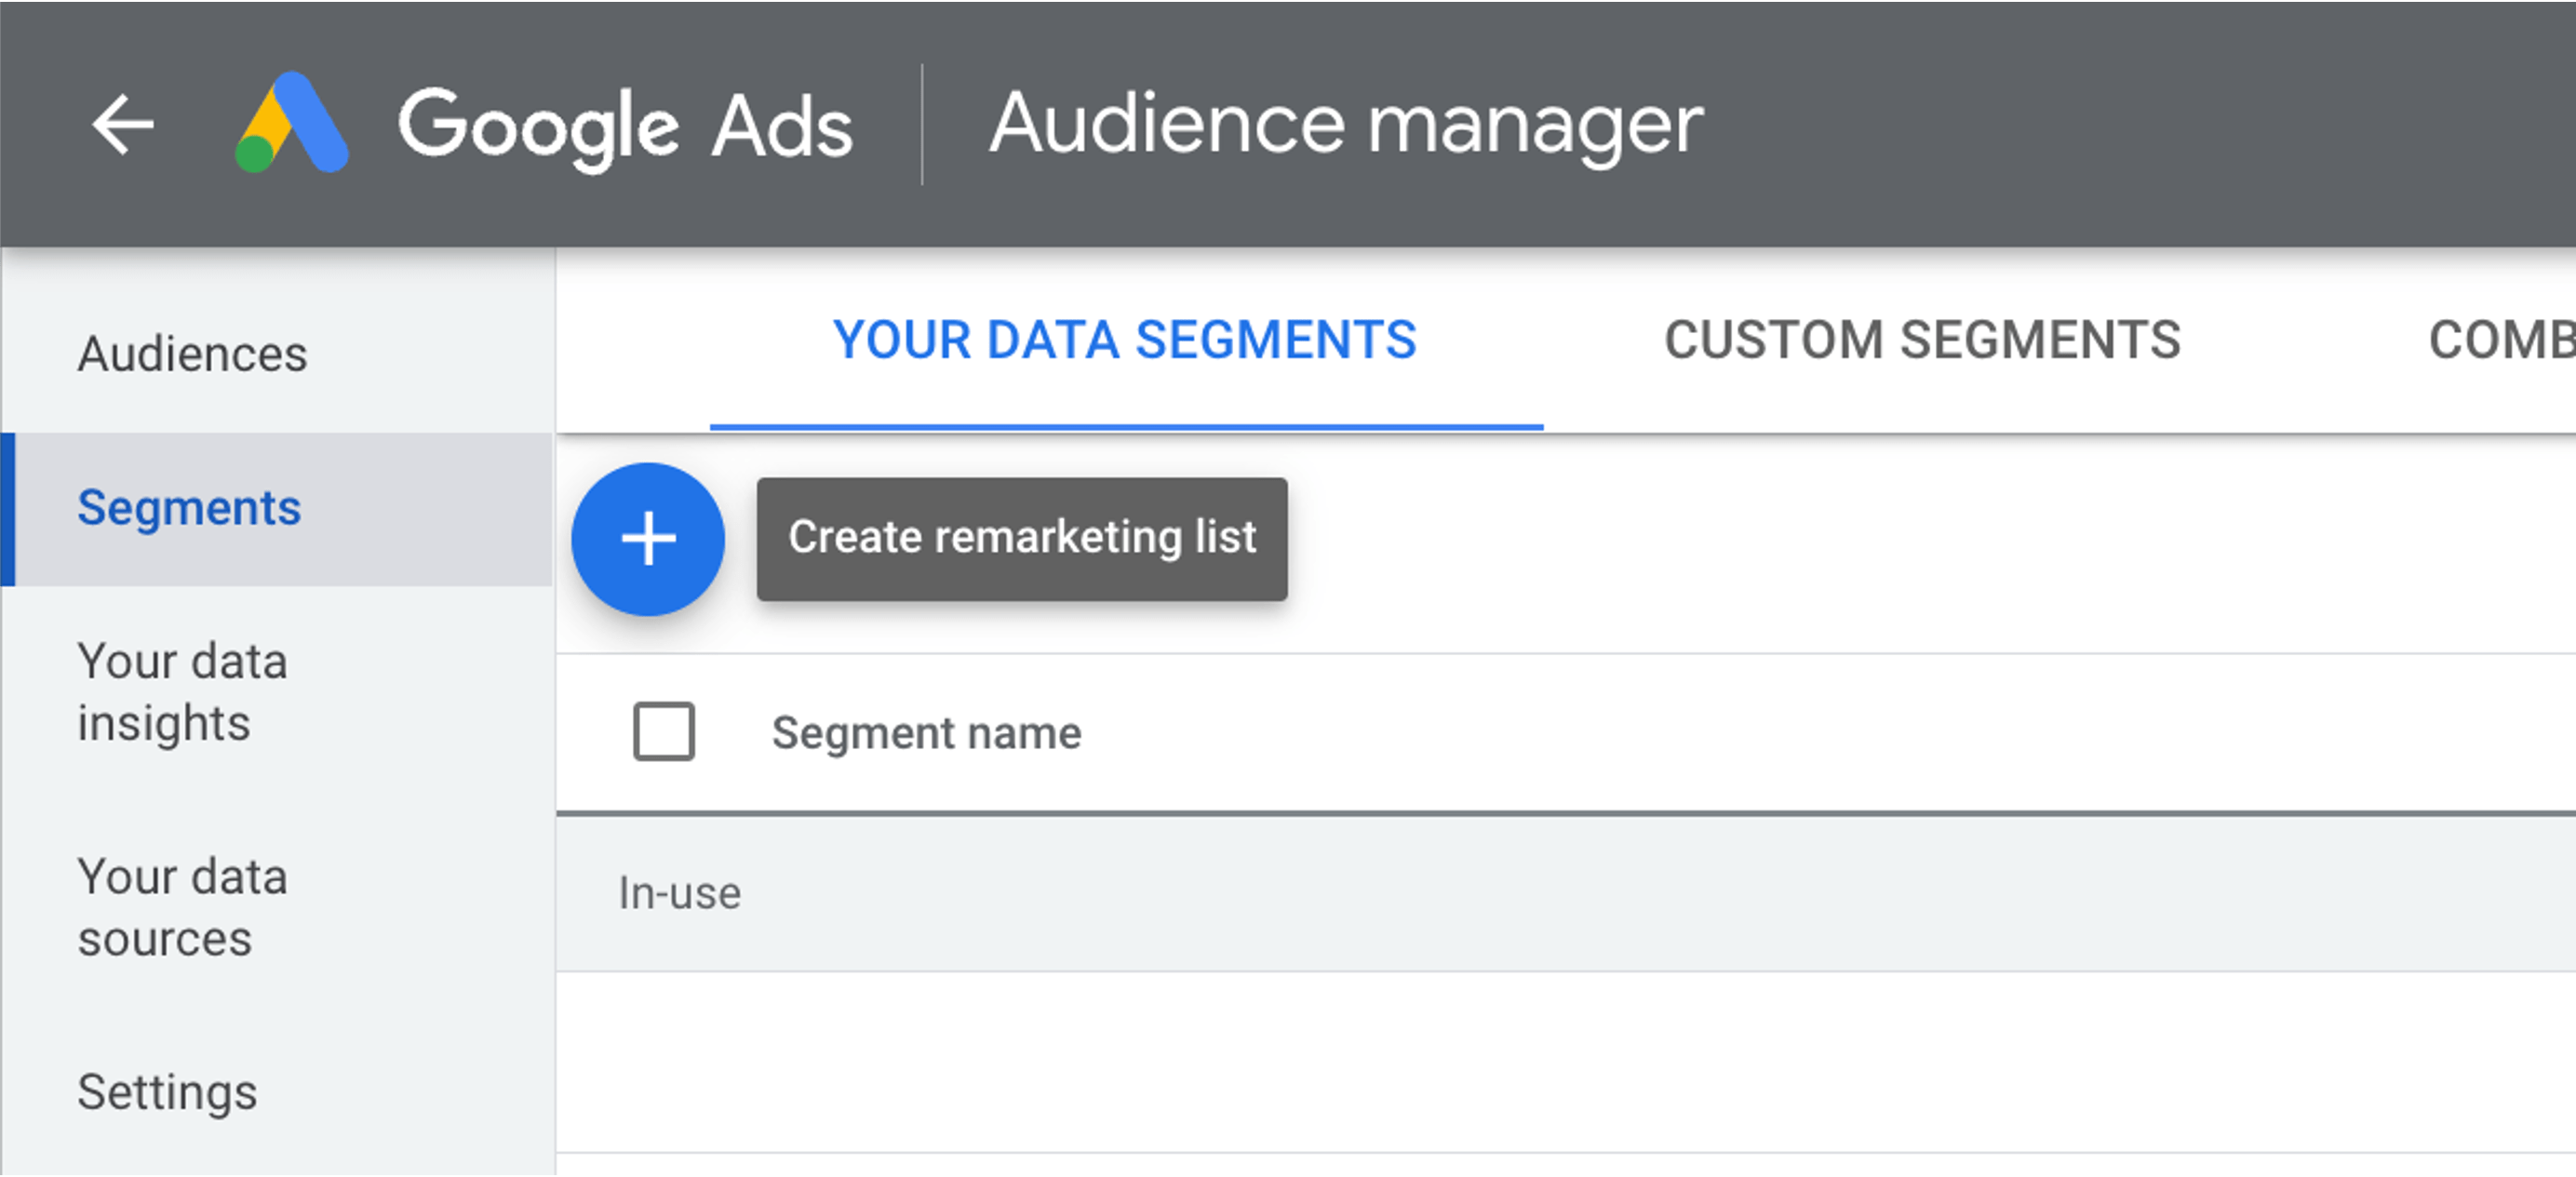The image size is (2576, 1177).
Task: Click the In-use group row
Action: pos(1565,893)
